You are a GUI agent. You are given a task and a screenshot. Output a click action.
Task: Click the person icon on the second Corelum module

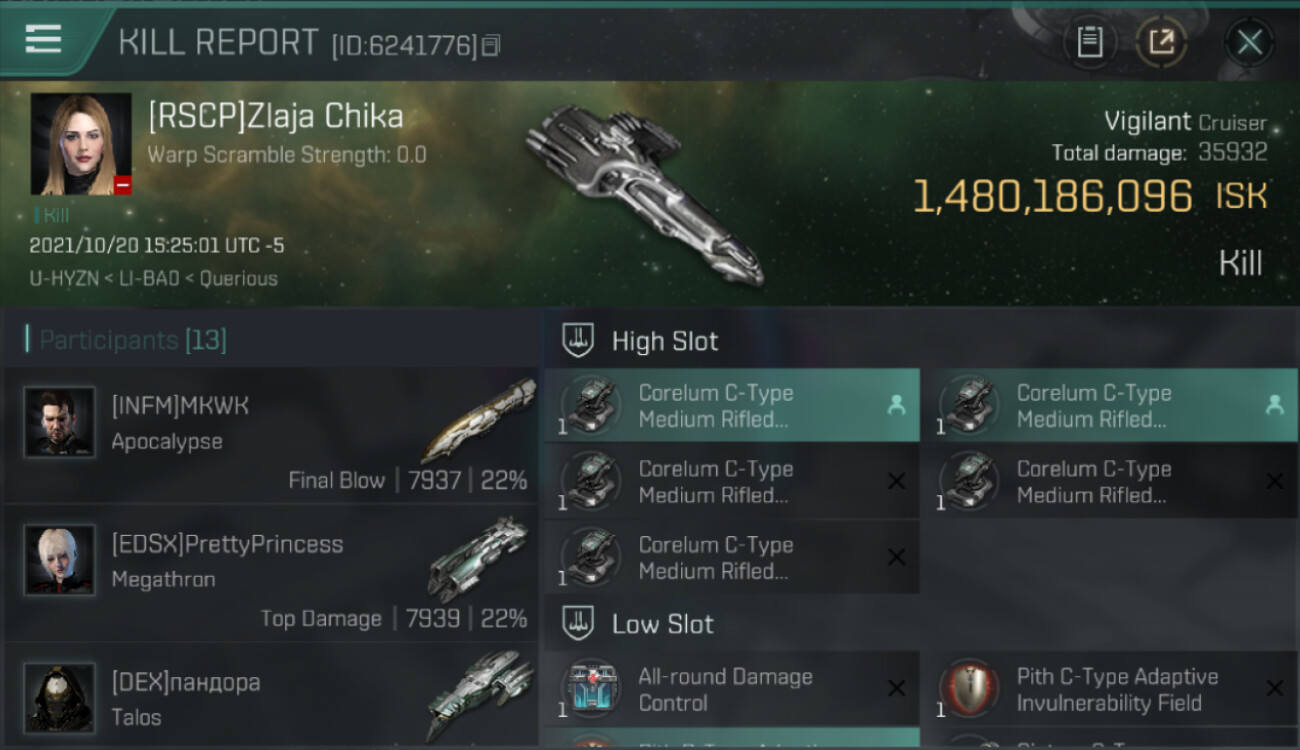(x=1274, y=405)
